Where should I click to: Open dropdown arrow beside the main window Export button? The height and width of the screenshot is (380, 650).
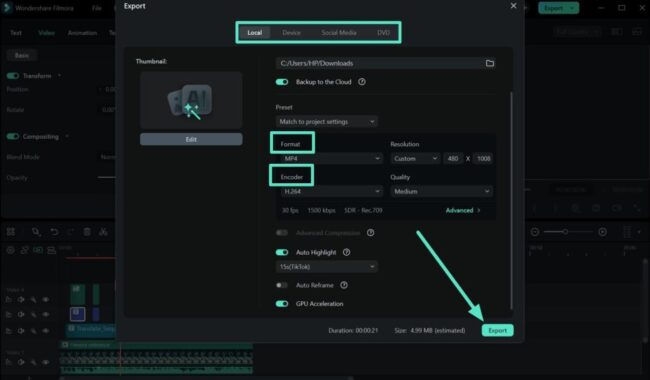[572, 8]
